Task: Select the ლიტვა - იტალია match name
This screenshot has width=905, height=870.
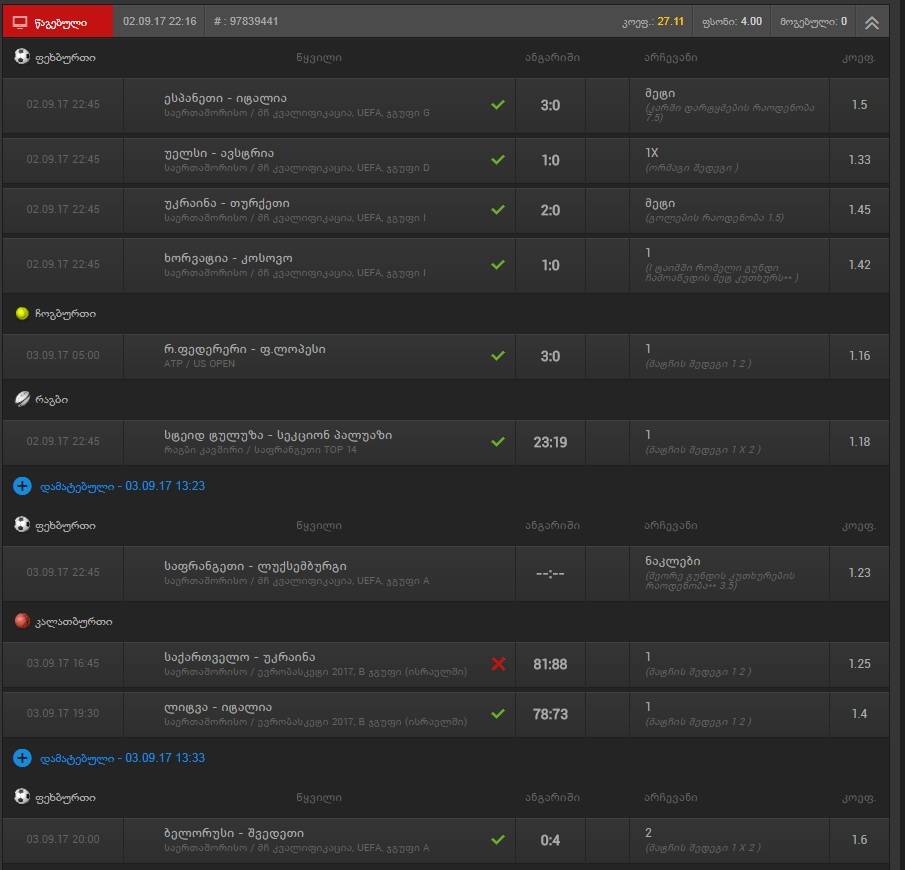Action: point(218,707)
